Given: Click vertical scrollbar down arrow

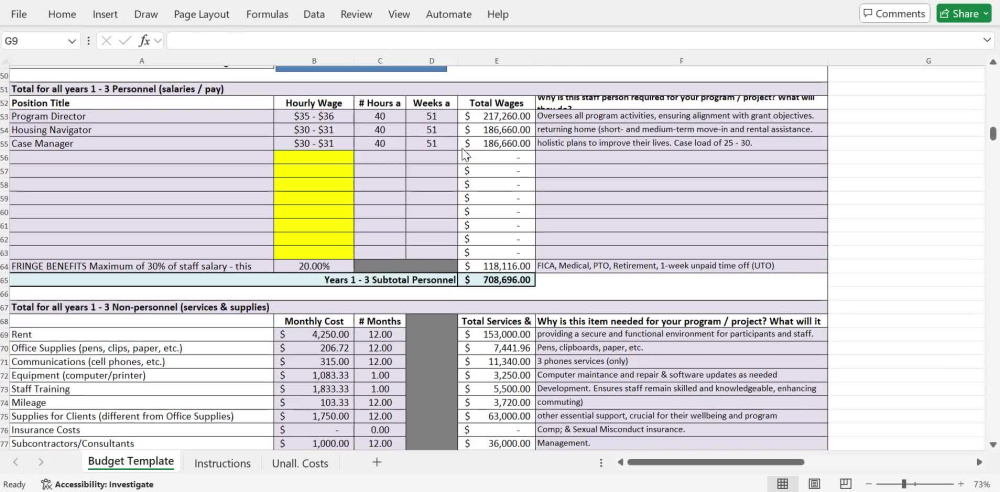Looking at the screenshot, I should pos(993,444).
